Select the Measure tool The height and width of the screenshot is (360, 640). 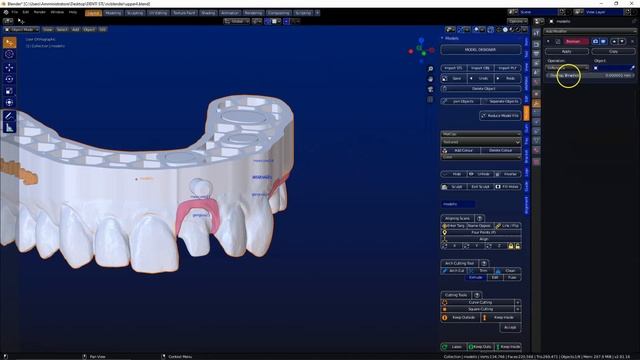pos(9,128)
